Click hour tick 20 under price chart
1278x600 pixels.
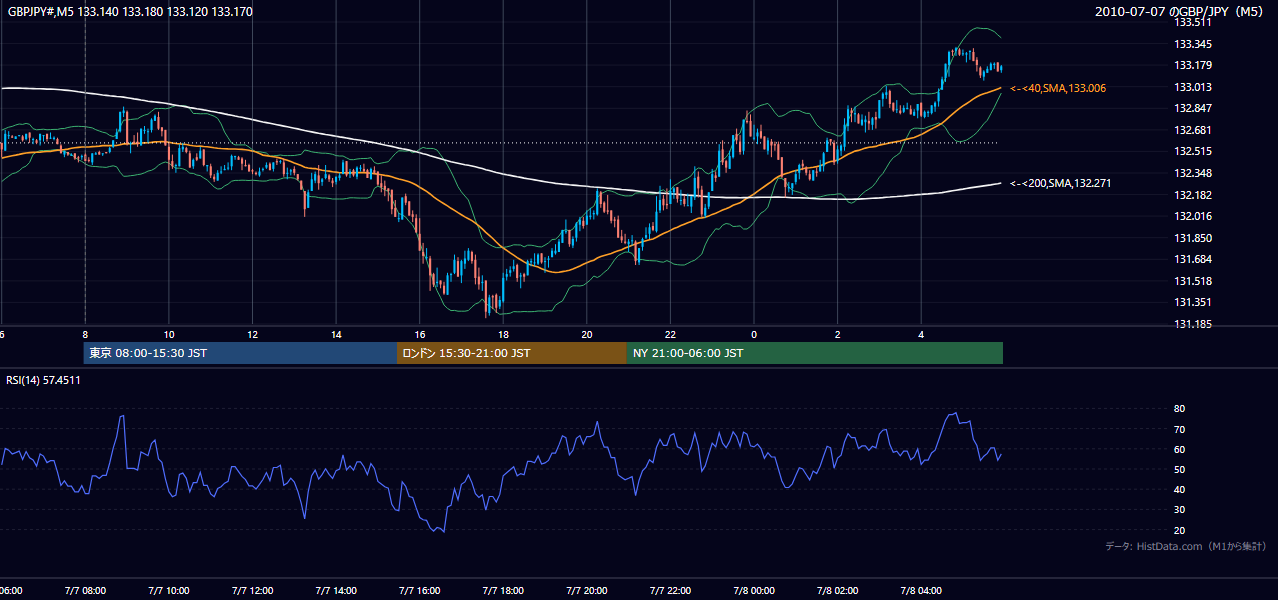587,335
